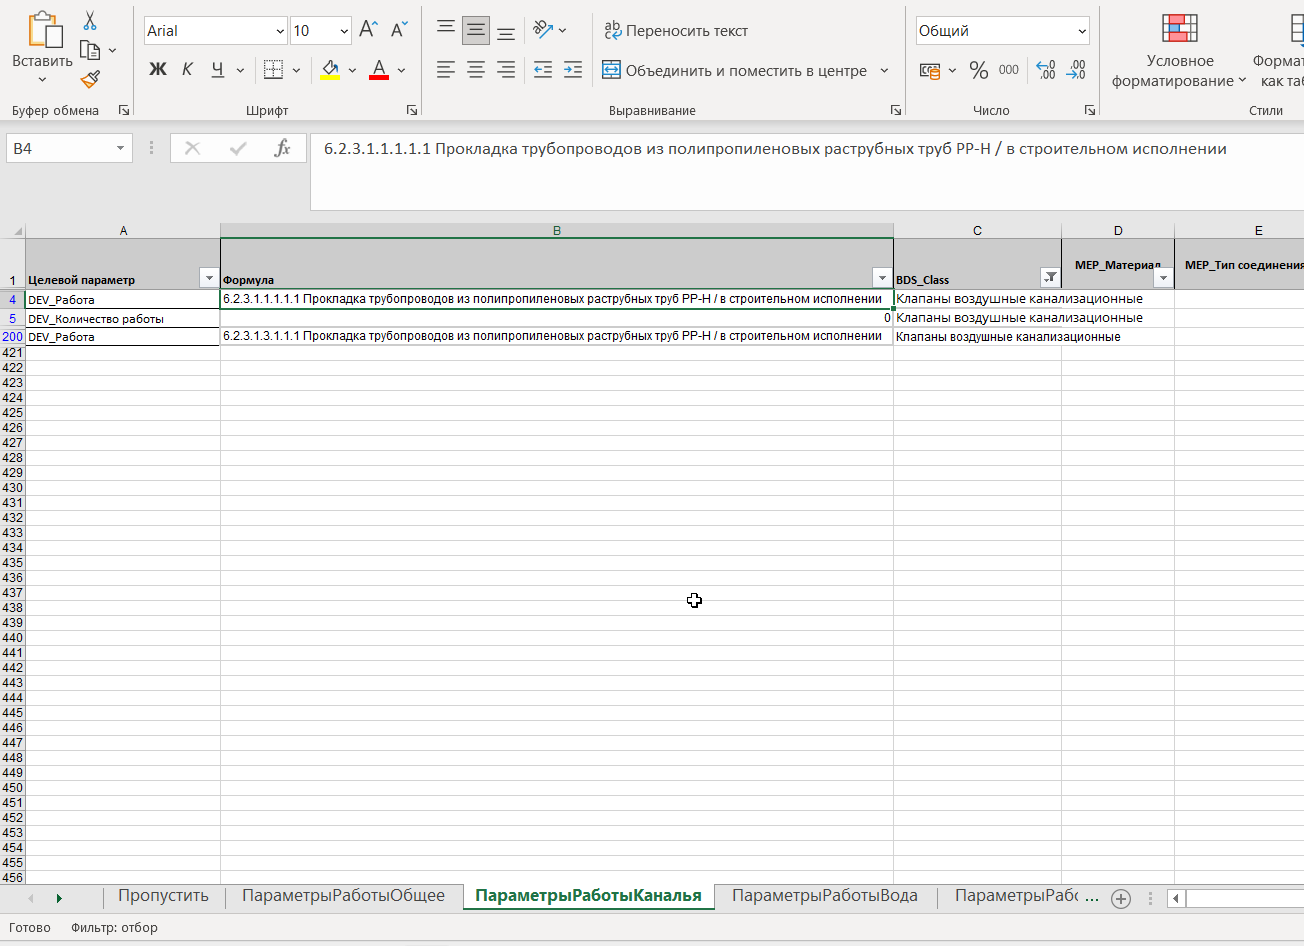Copy selection using the copy icon
This screenshot has height=946, width=1304.
pyautogui.click(x=89, y=50)
